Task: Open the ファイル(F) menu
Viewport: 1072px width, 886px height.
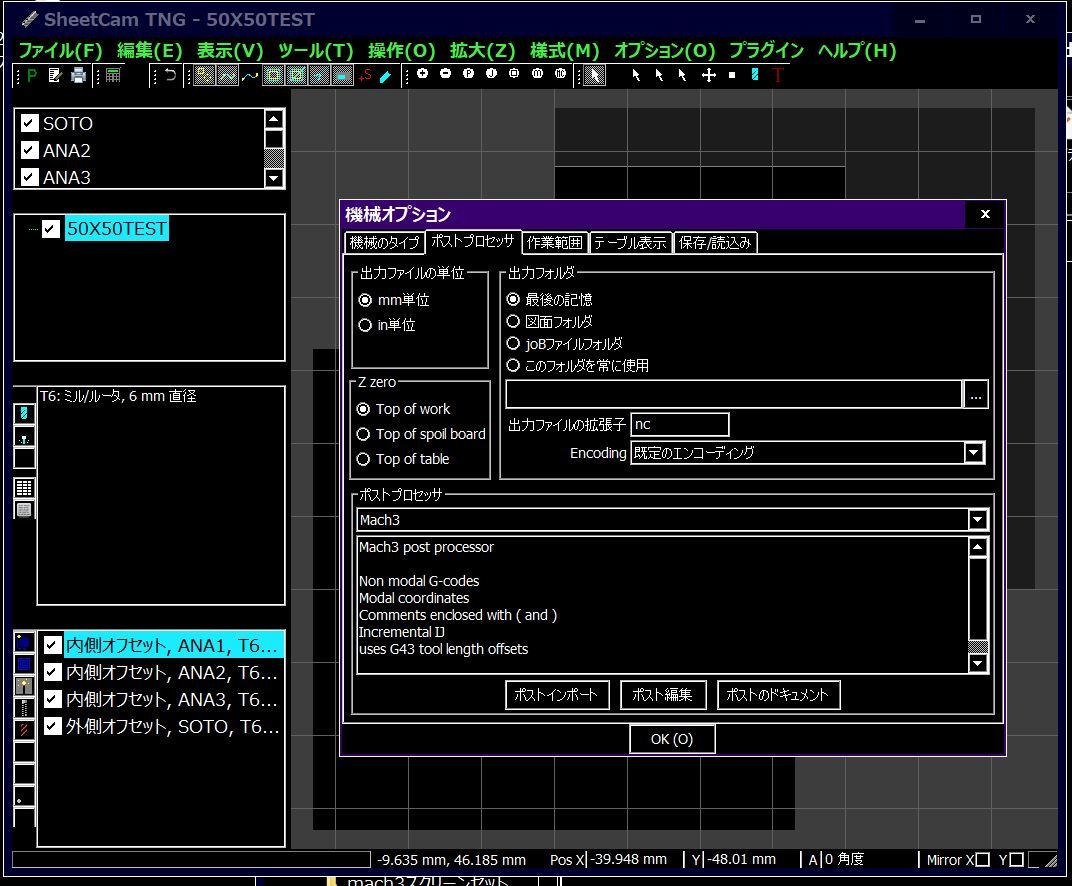Action: pos(60,51)
